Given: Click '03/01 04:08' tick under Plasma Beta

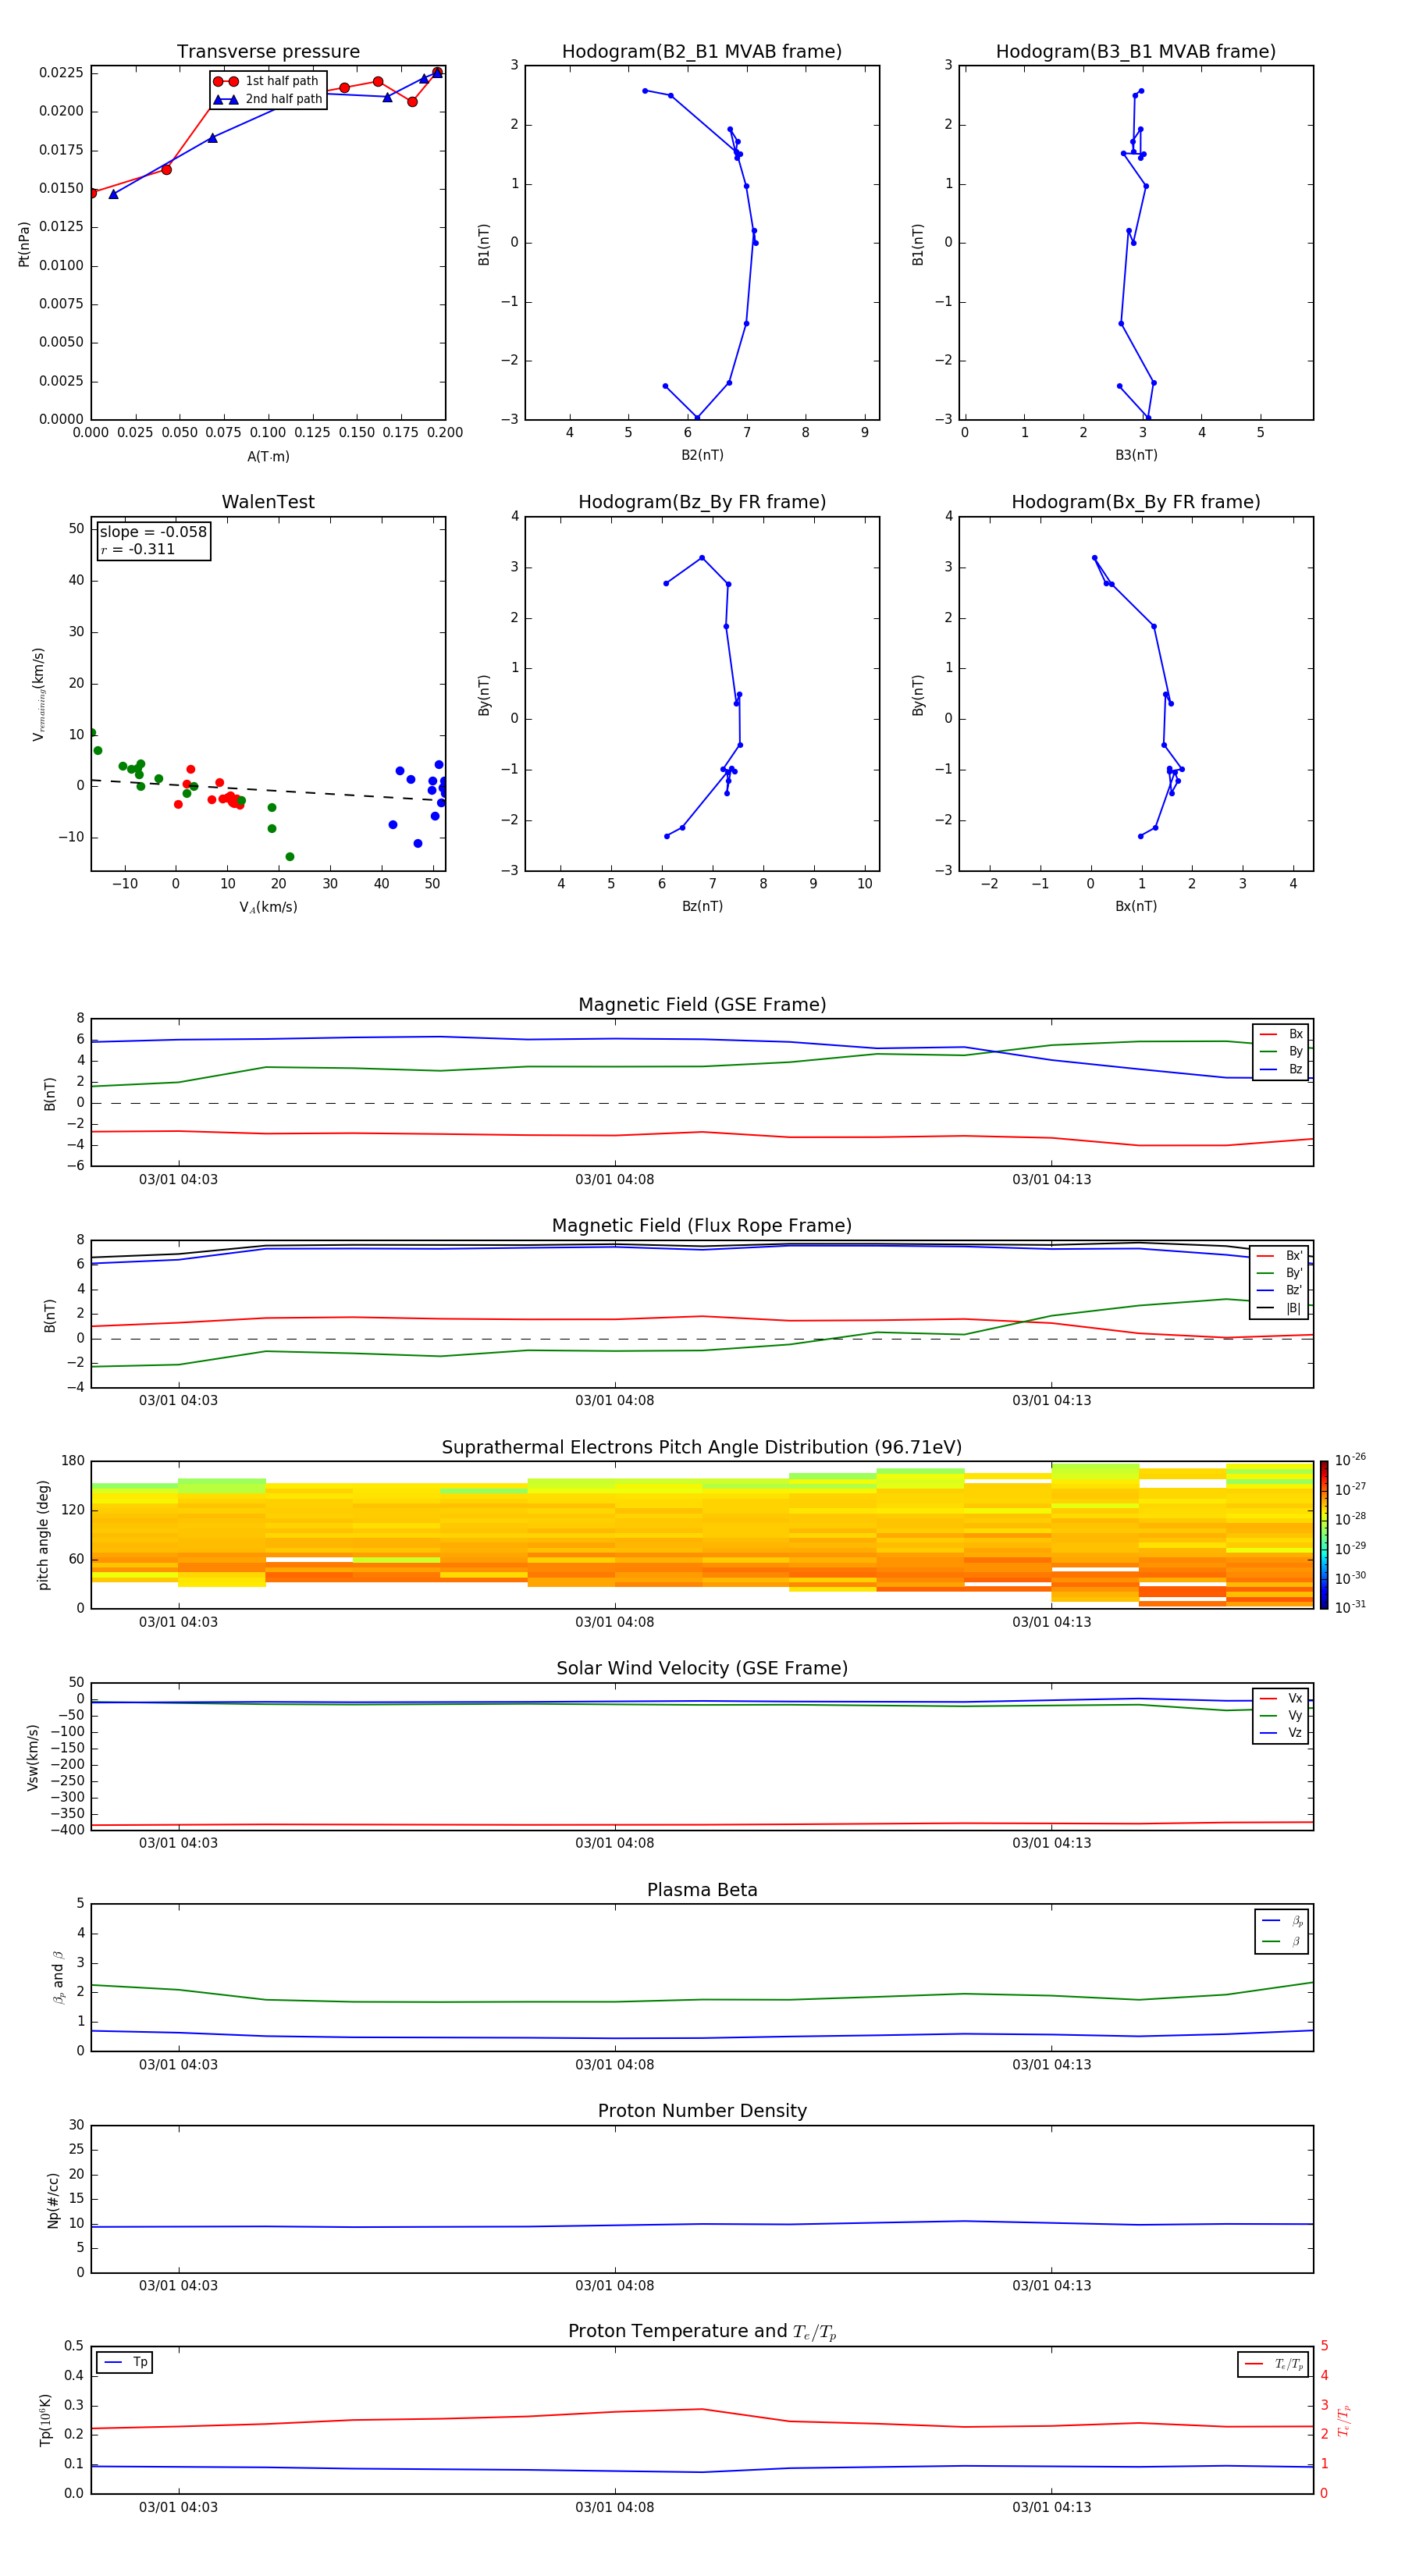Looking at the screenshot, I should coord(614,2065).
